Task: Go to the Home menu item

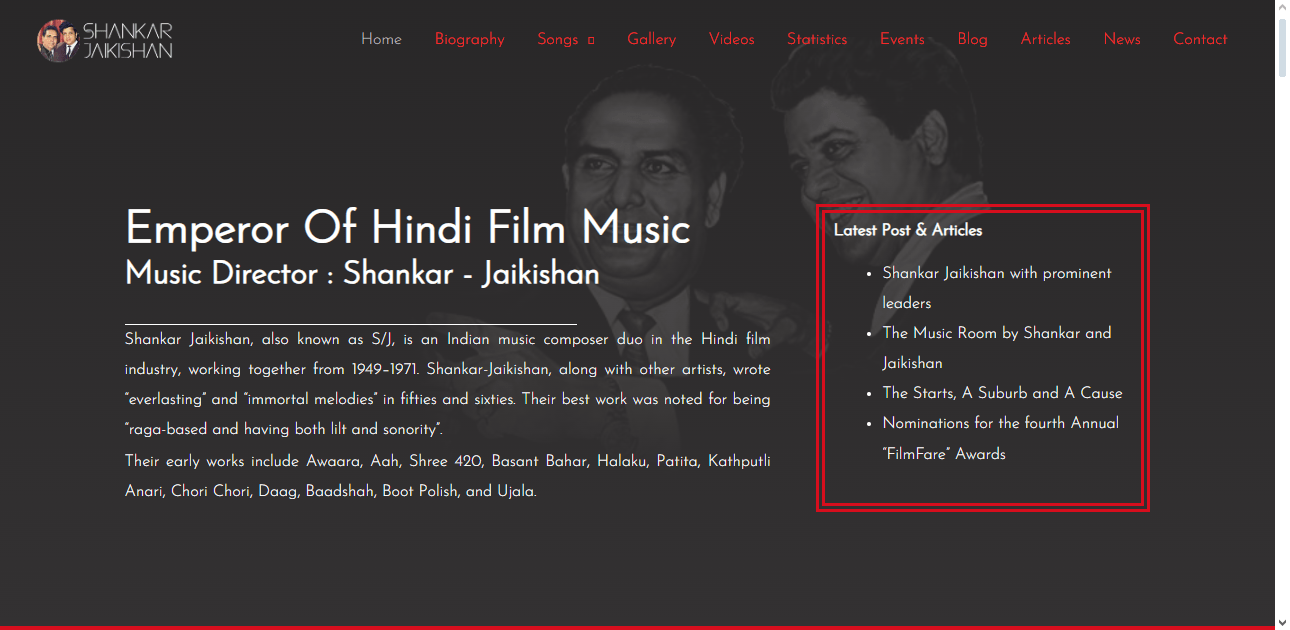Action: [x=381, y=39]
